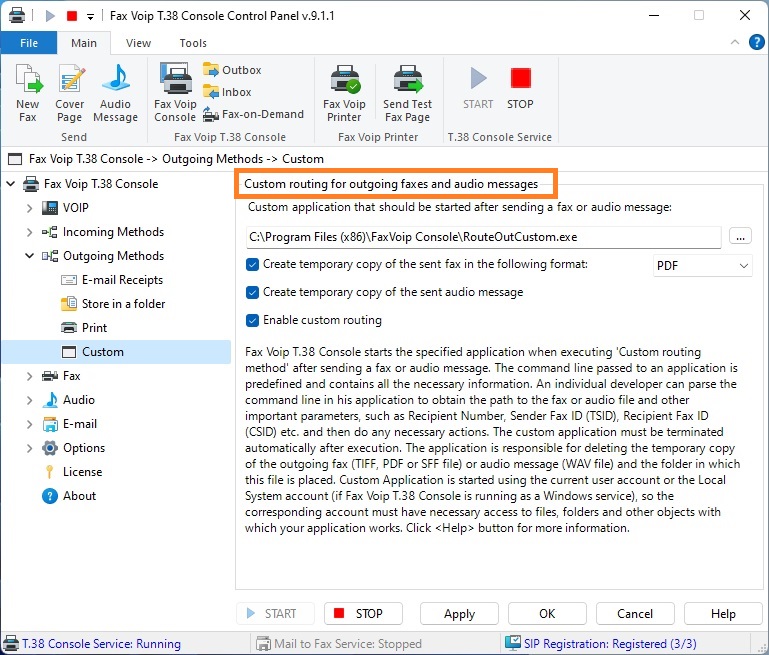
Task: Expand the Audio tree node
Action: click(29, 400)
